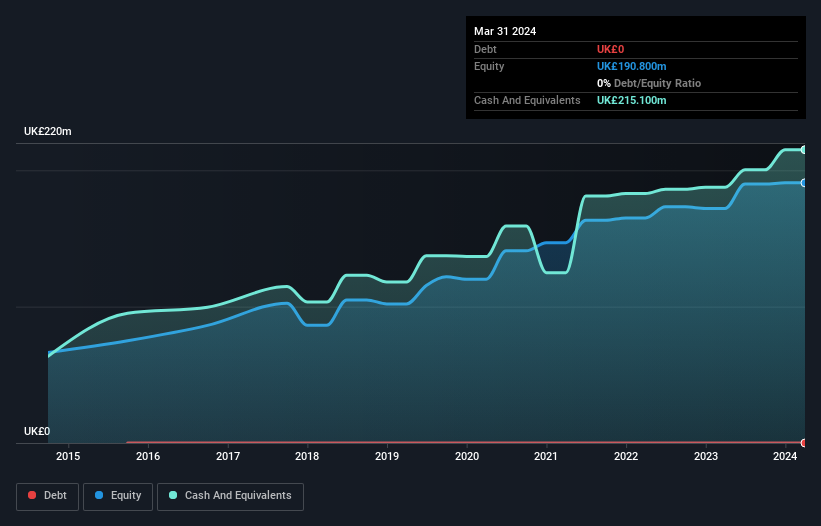Click the 2019 x-axis label
Viewport: 821px width, 526px height.
387,456
